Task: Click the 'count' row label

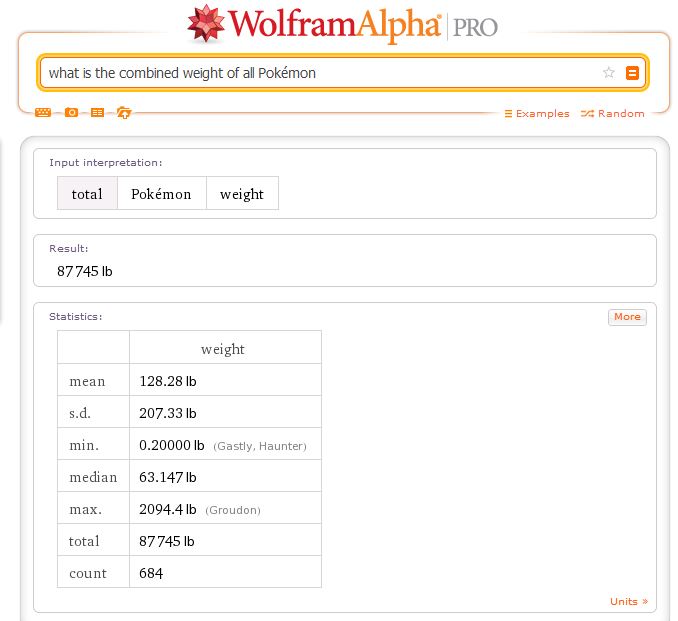Action: [88, 573]
